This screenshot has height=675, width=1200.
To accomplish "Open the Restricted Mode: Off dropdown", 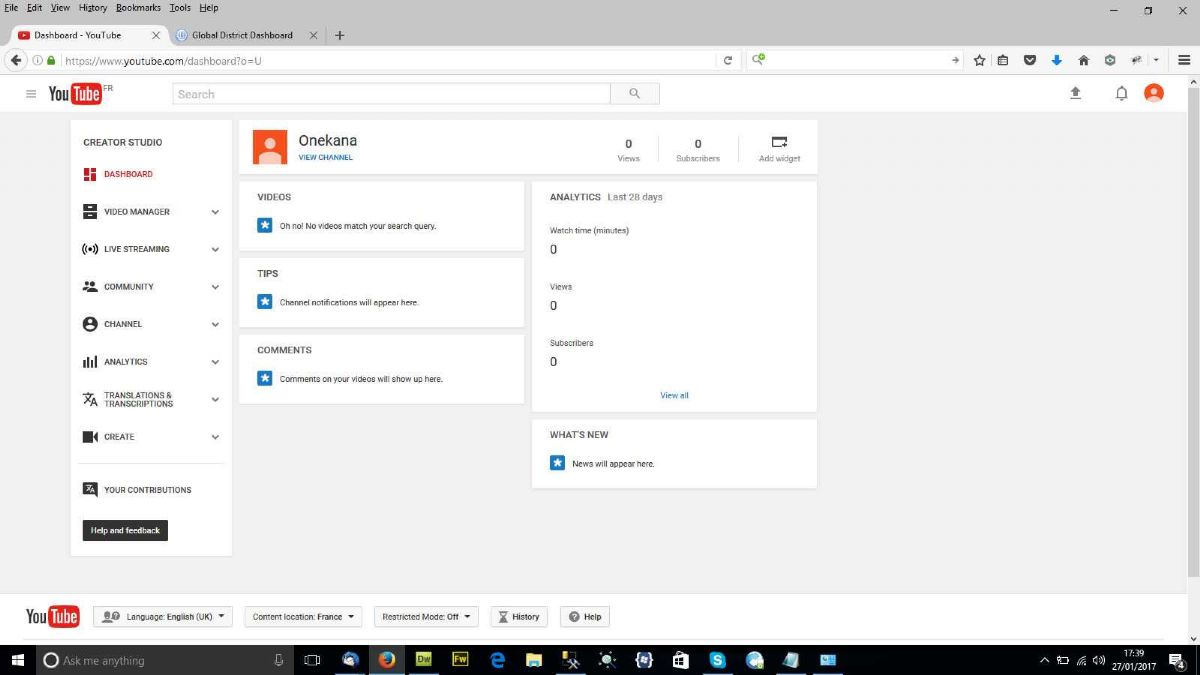I will (x=426, y=617).
